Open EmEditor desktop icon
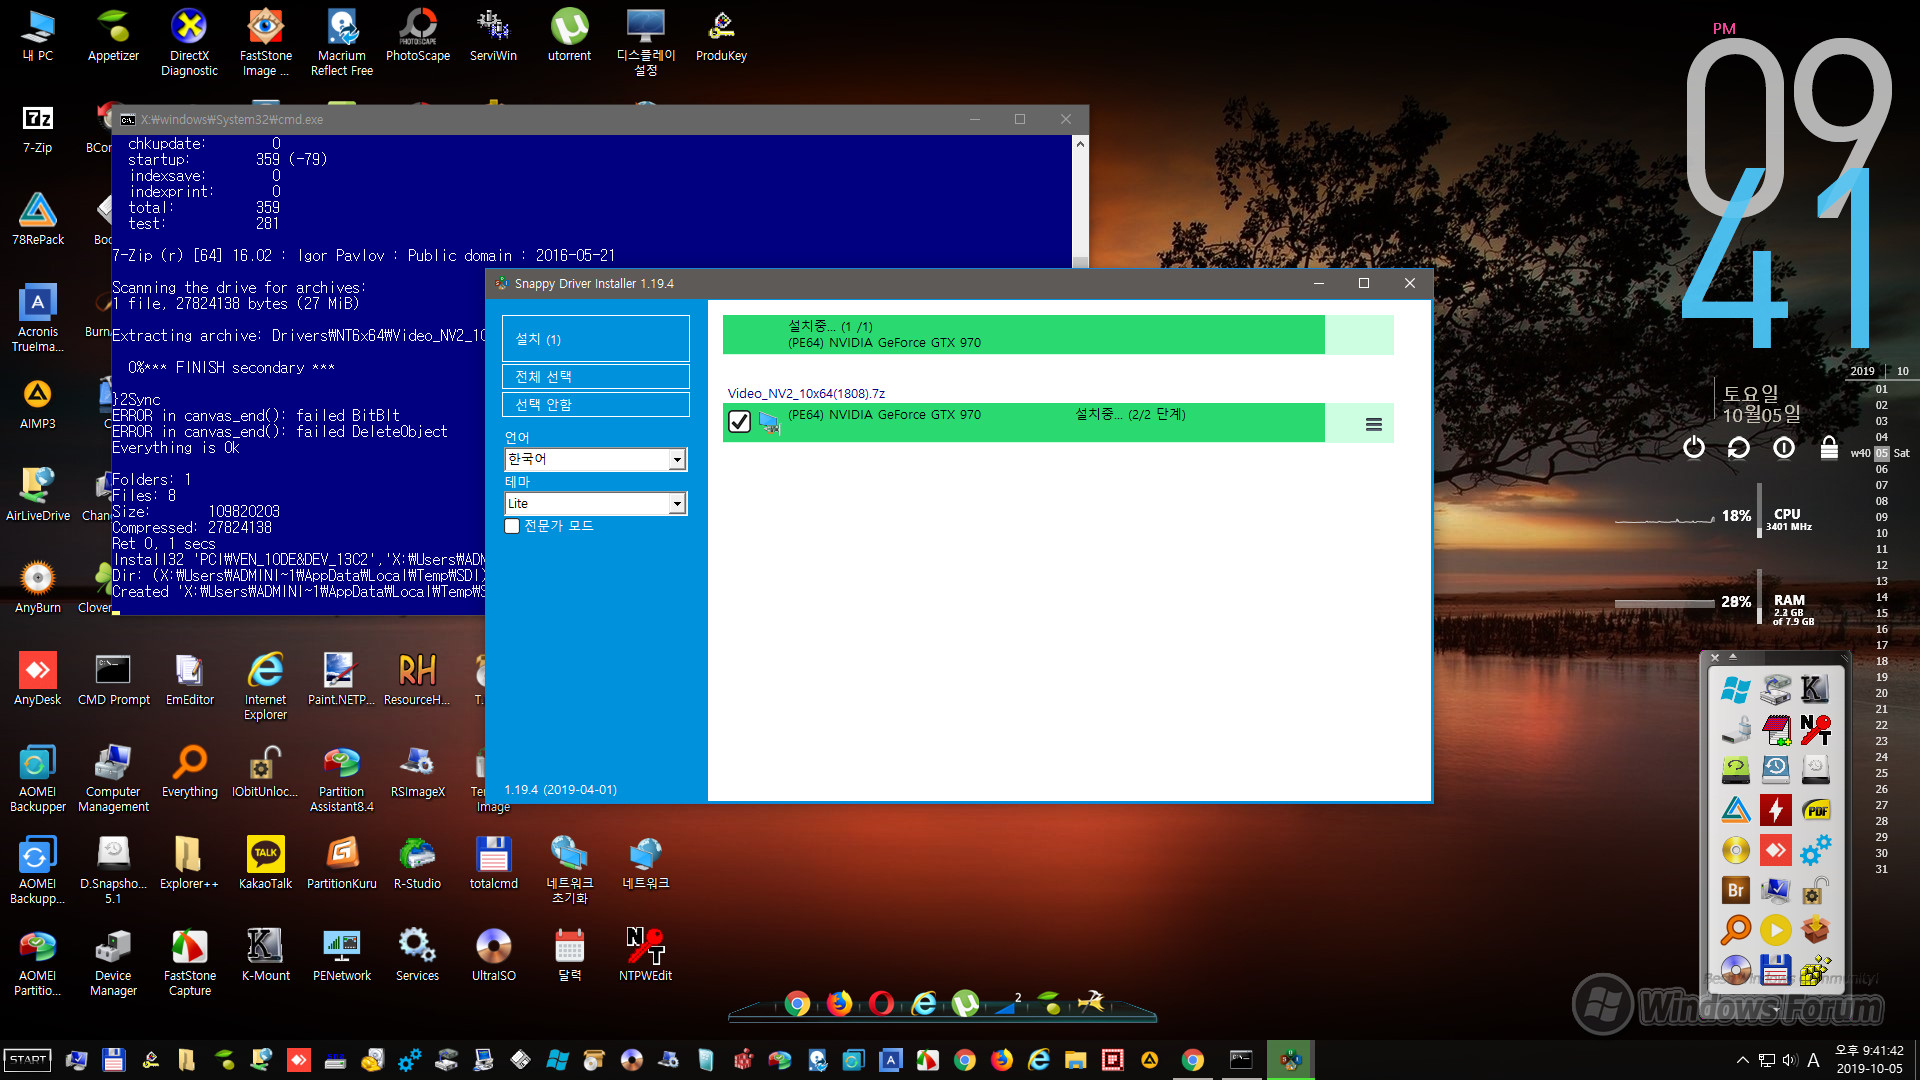This screenshot has height=1080, width=1920. tap(189, 680)
